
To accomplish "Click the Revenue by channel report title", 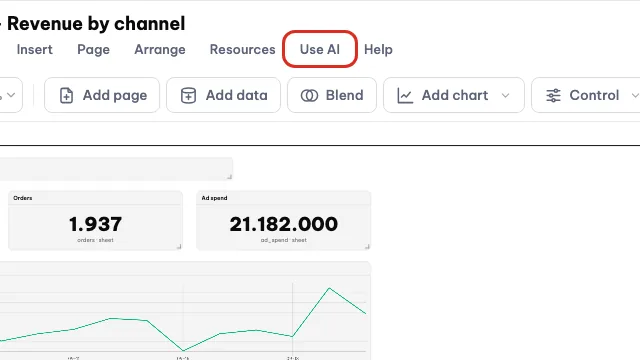I will [96, 24].
